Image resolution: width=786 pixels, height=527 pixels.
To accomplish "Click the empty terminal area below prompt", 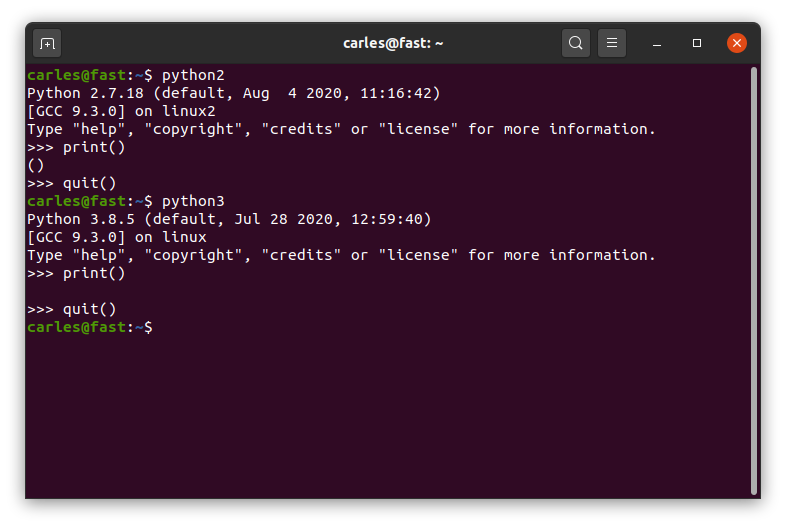I will pos(388,416).
